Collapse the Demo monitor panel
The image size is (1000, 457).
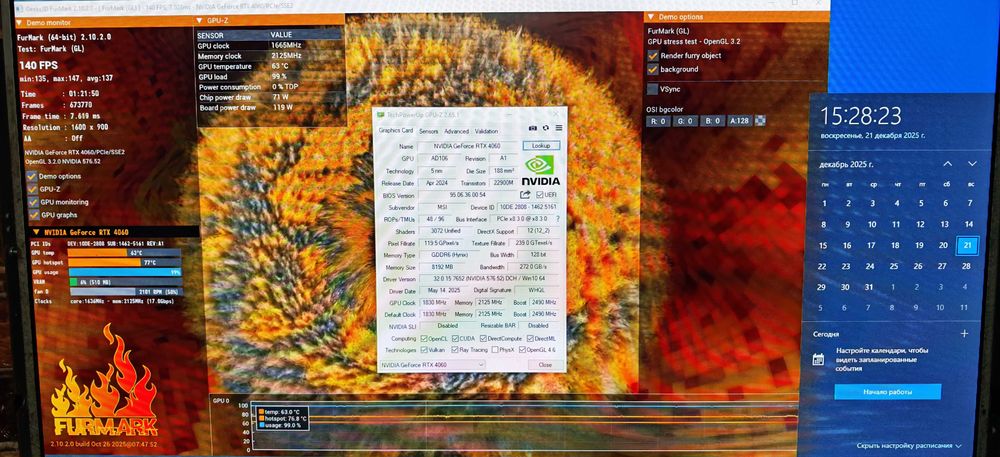pos(20,22)
